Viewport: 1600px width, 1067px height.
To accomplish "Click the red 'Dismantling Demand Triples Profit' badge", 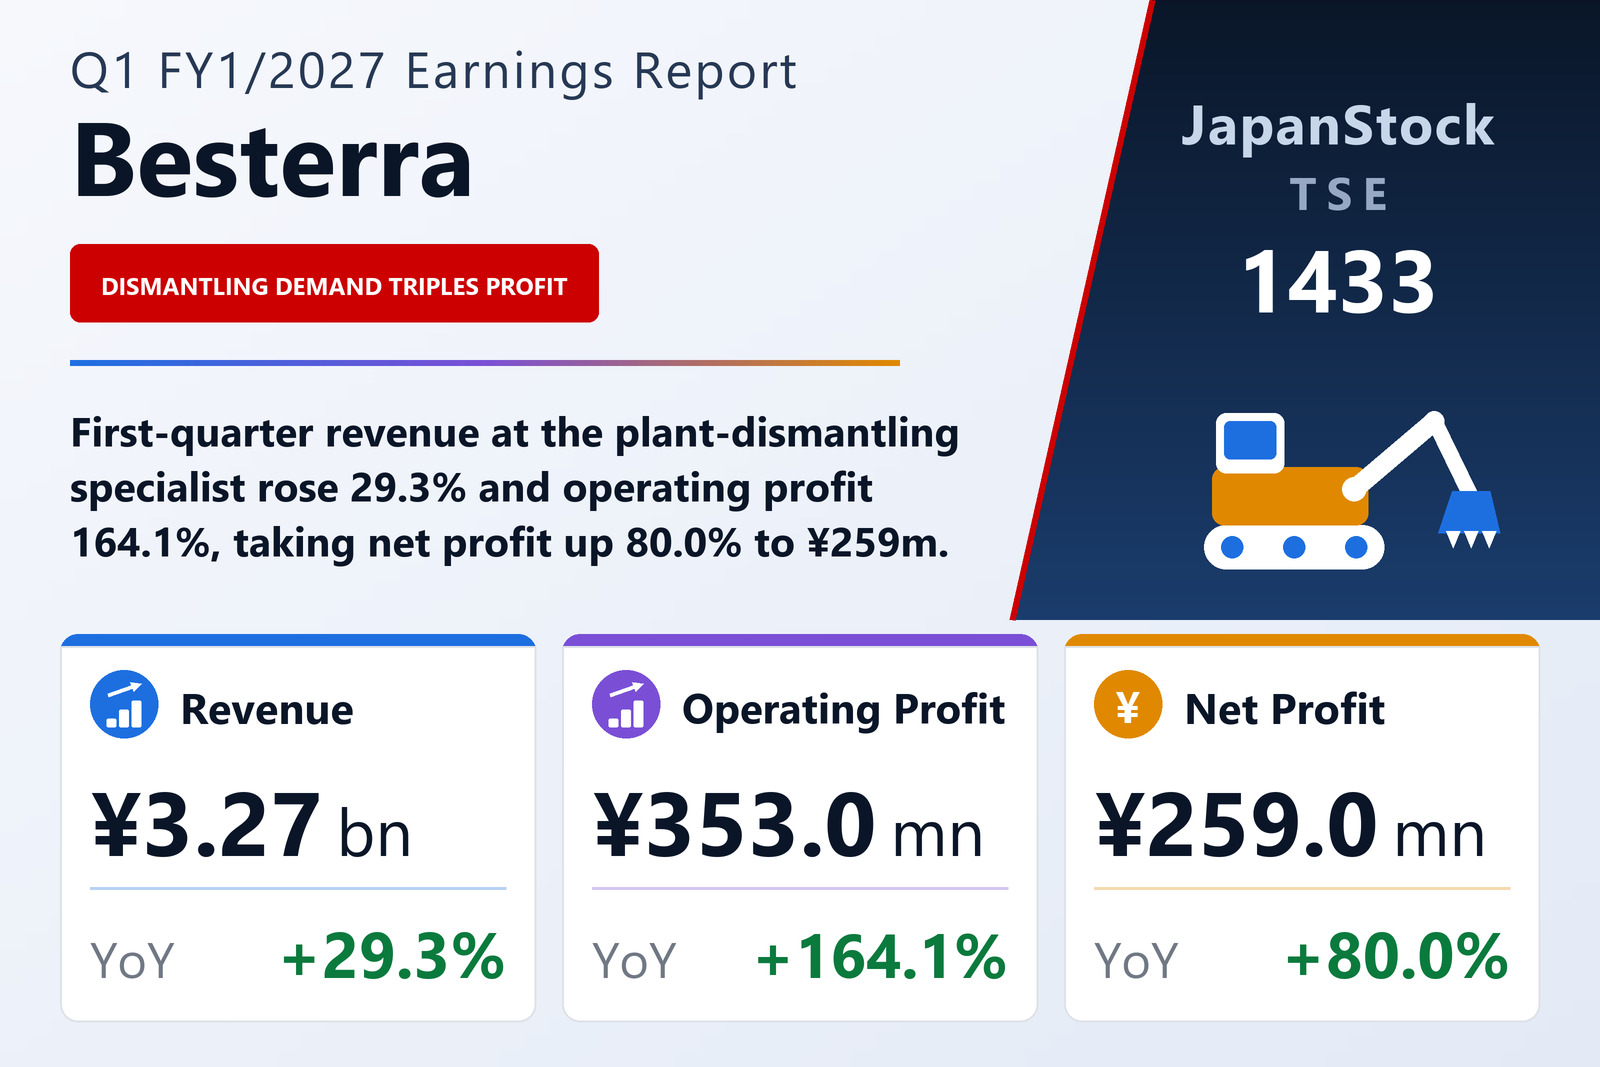I will [334, 283].
